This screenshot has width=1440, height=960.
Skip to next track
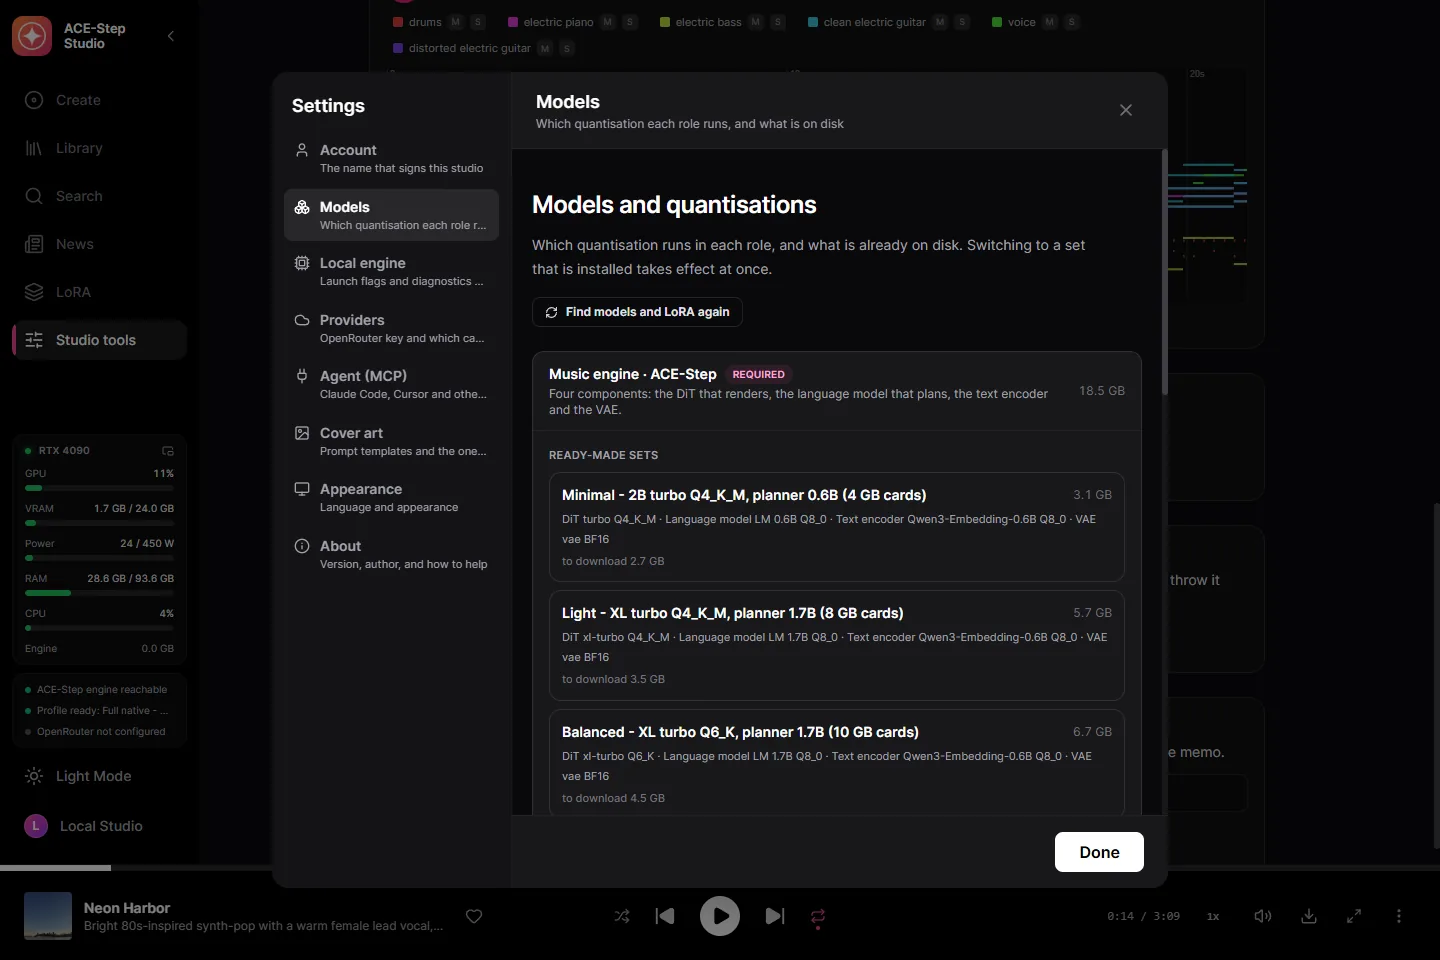(x=775, y=916)
